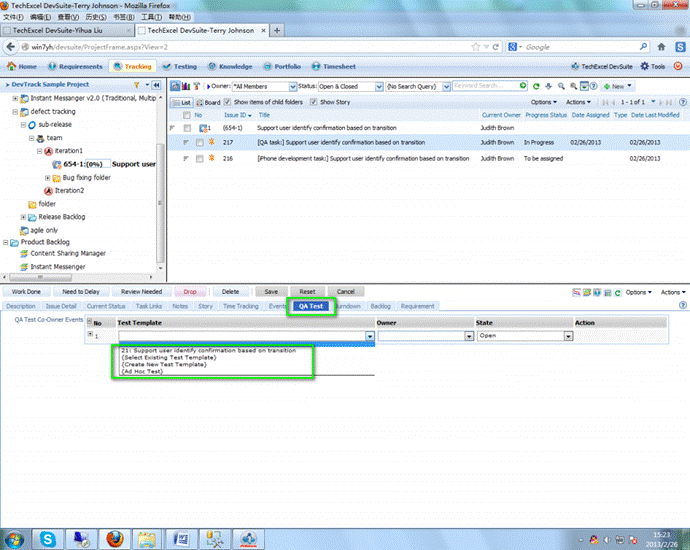Click the Cancel button
This screenshot has width=690, height=550.
pyautogui.click(x=345, y=292)
